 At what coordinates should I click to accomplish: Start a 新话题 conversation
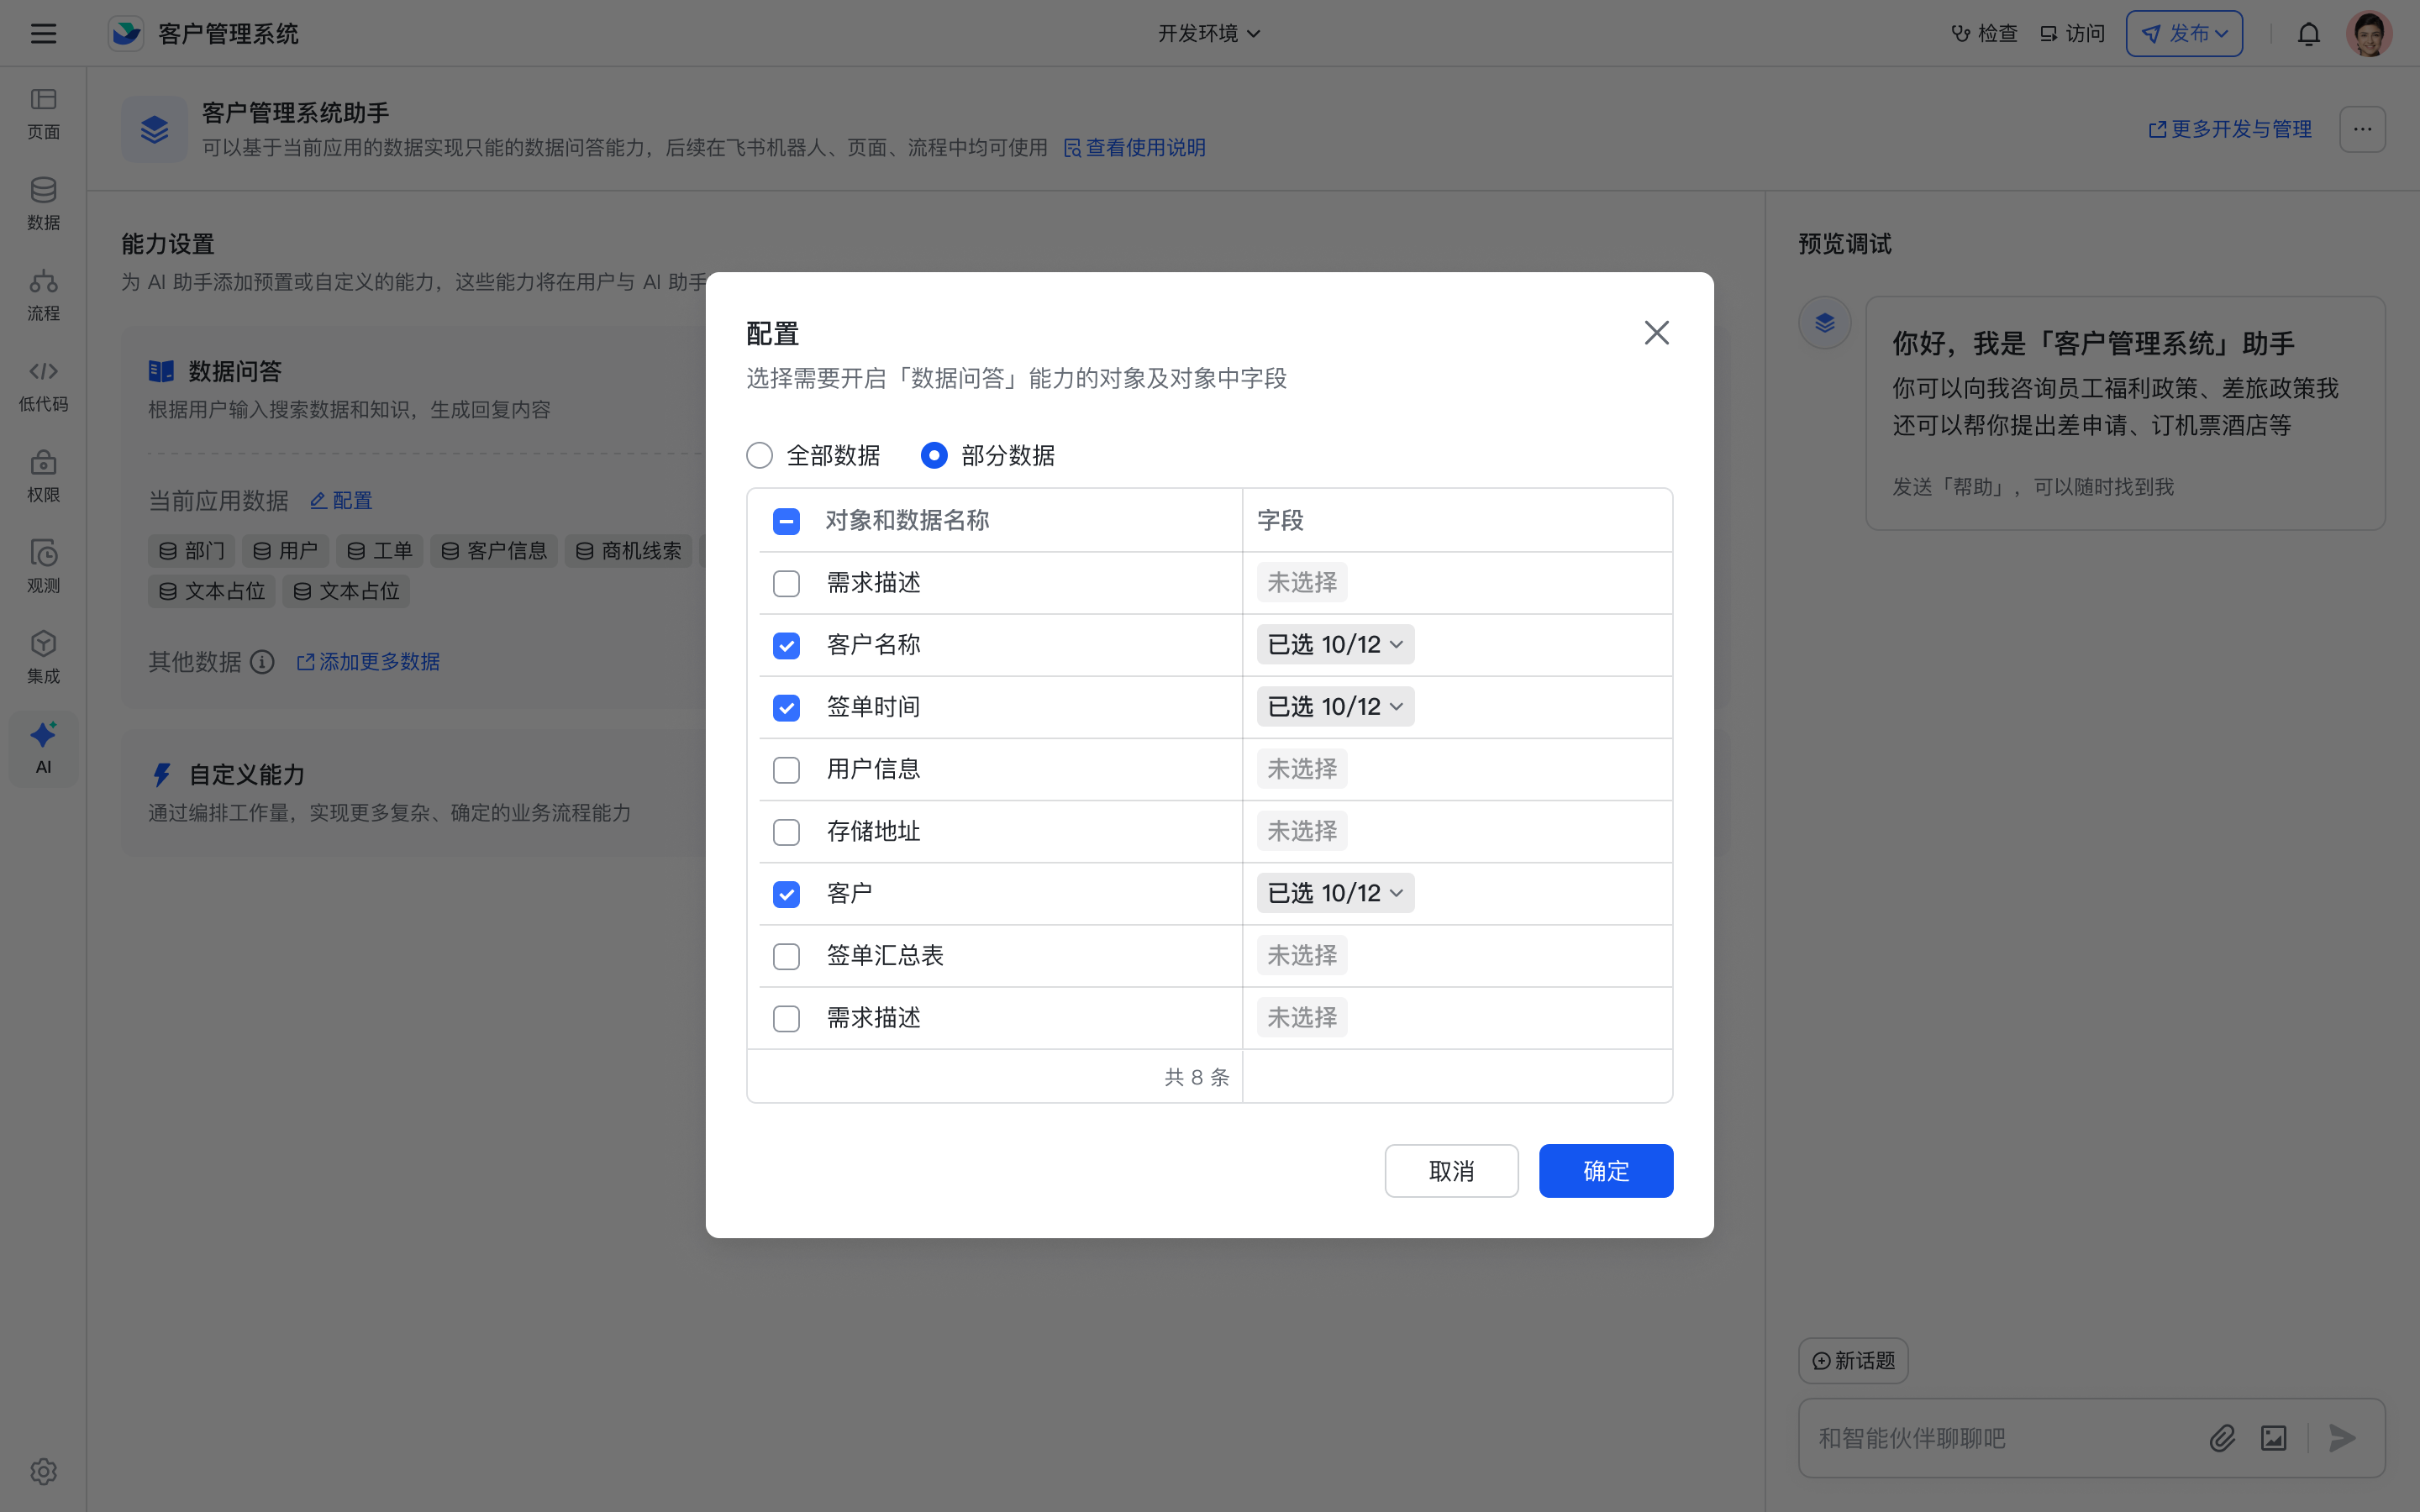[x=1853, y=1360]
